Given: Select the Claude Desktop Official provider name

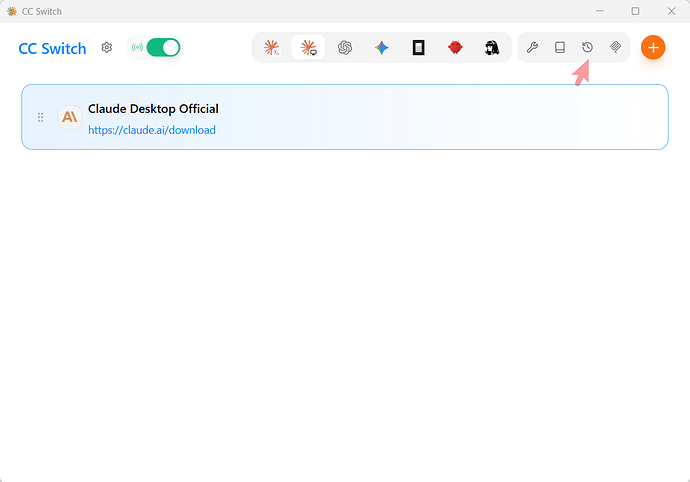Looking at the screenshot, I should 153,109.
